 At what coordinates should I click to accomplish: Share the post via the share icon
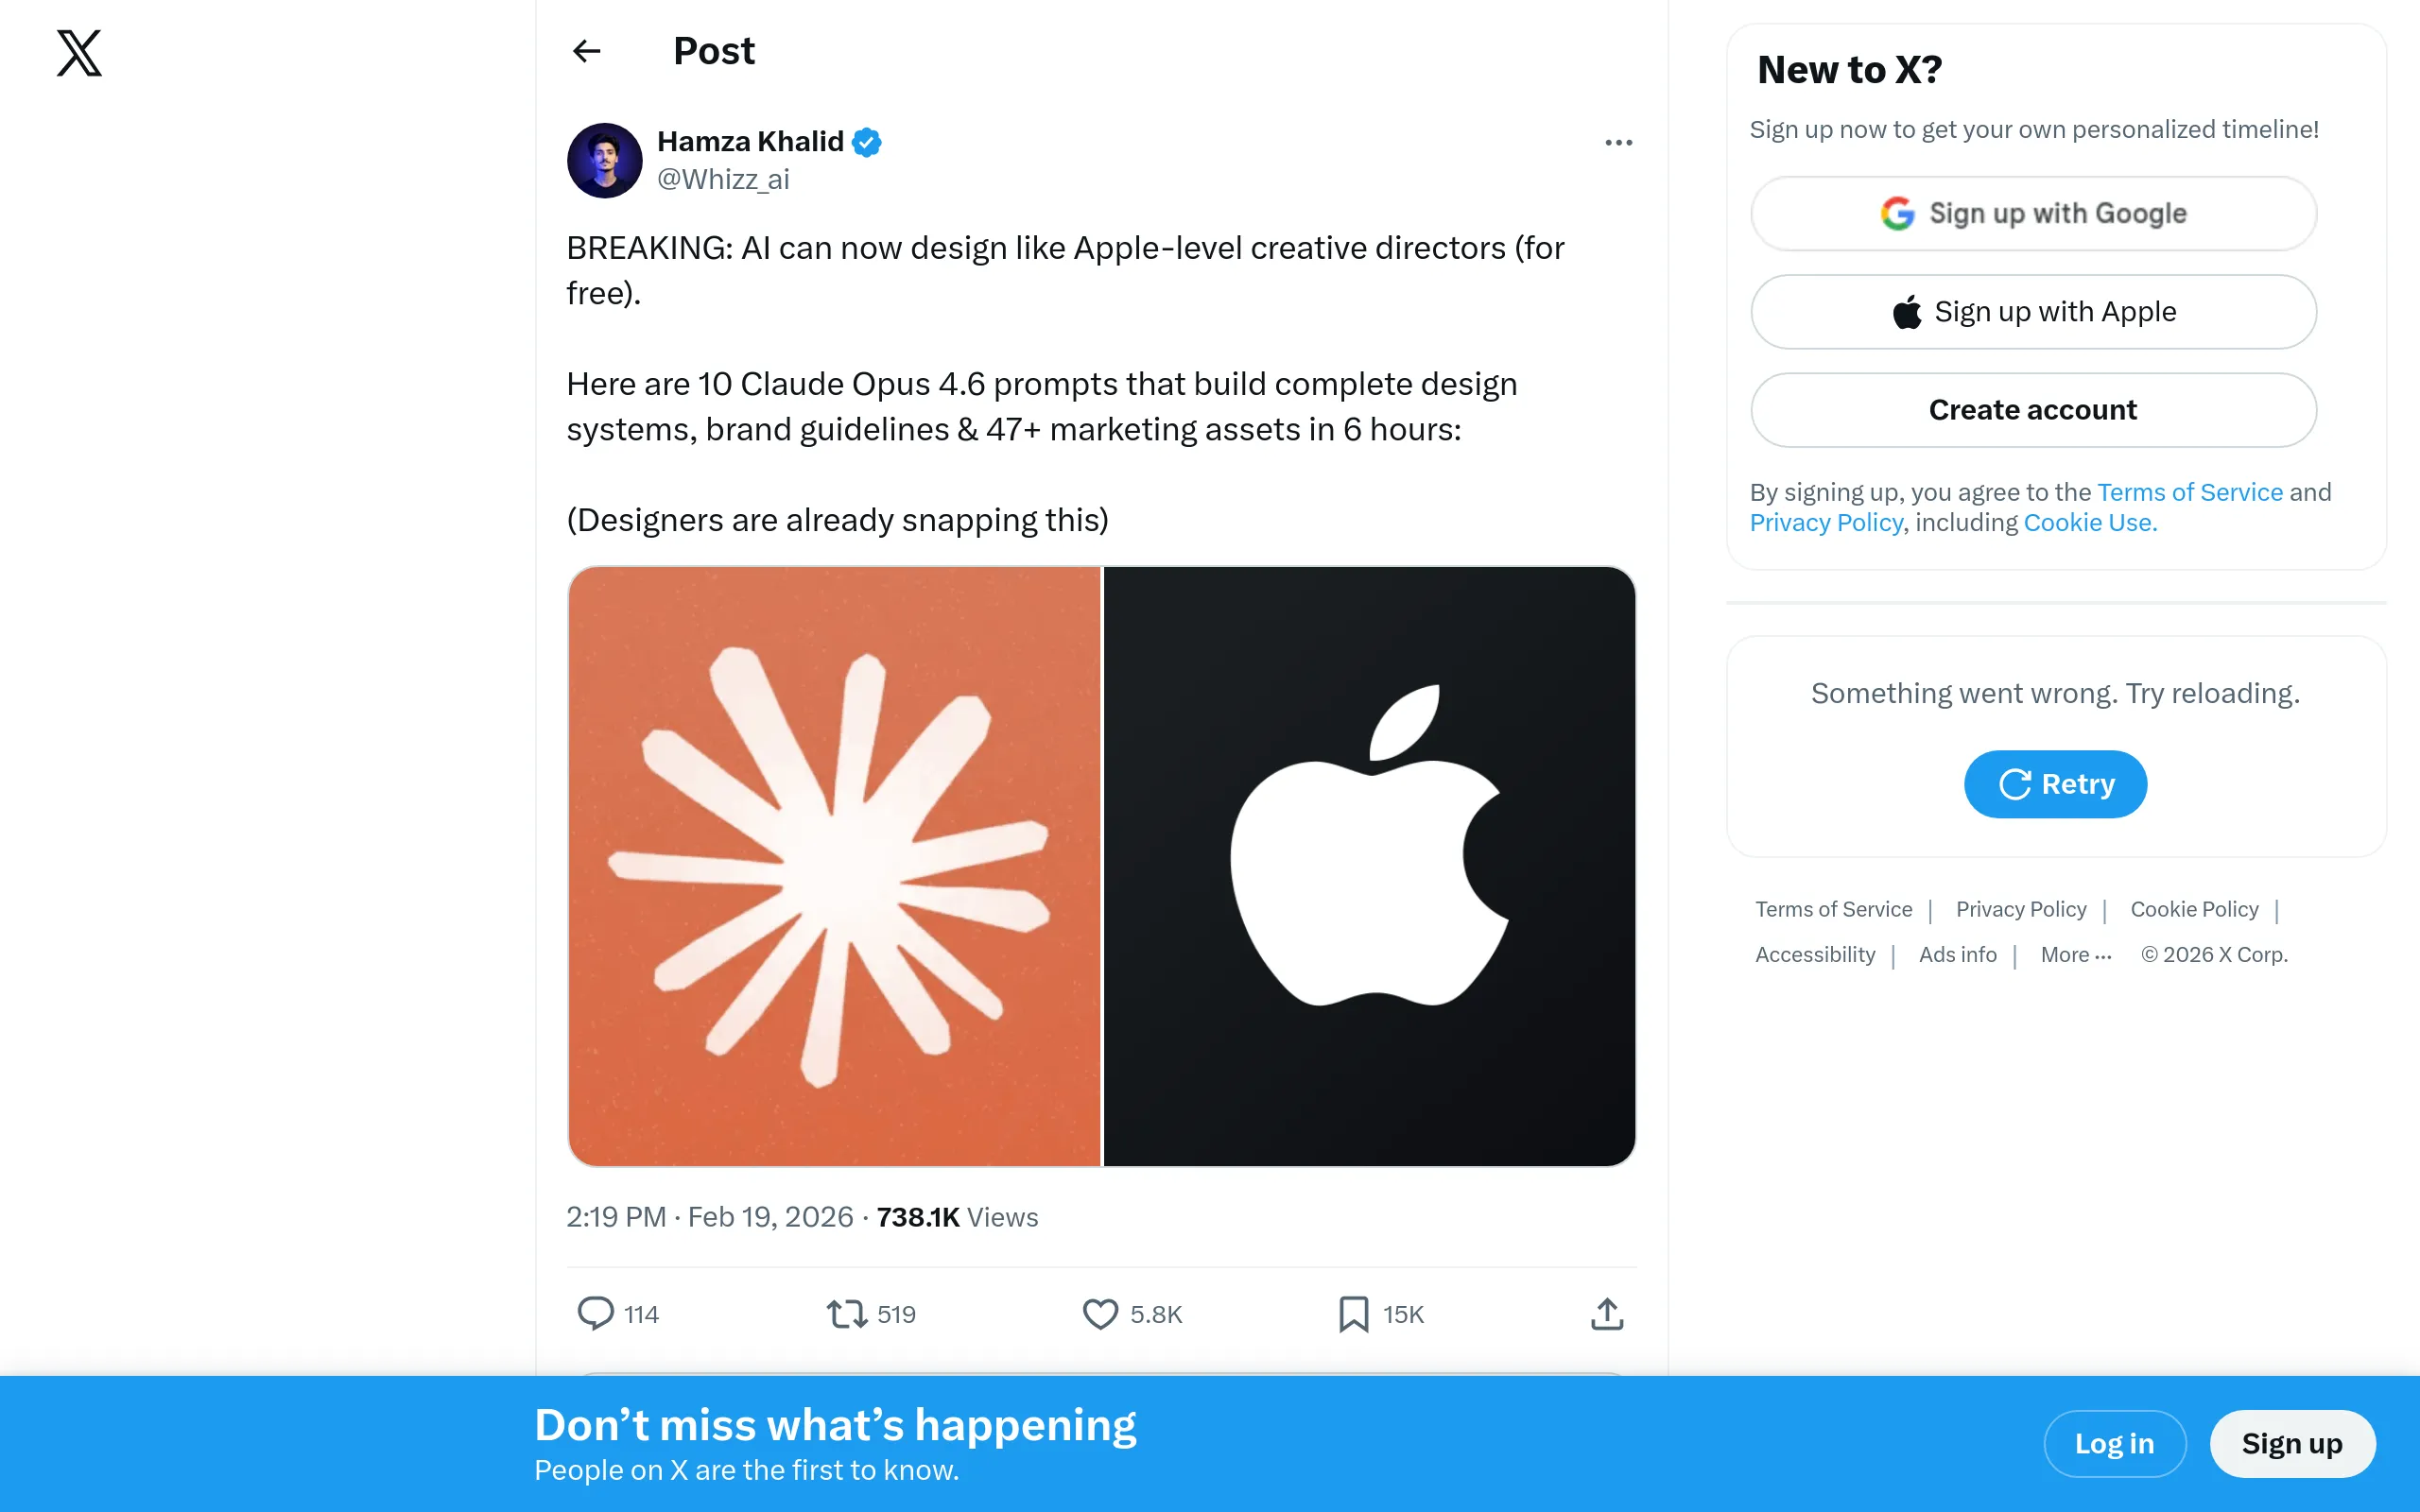[1606, 1313]
